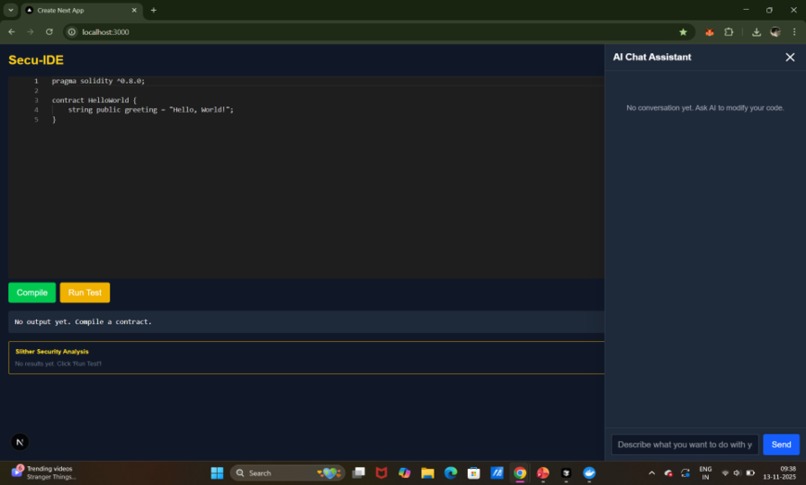Viewport: 806px width, 485px height.
Task: Reload the localhost page
Action: tap(49, 32)
